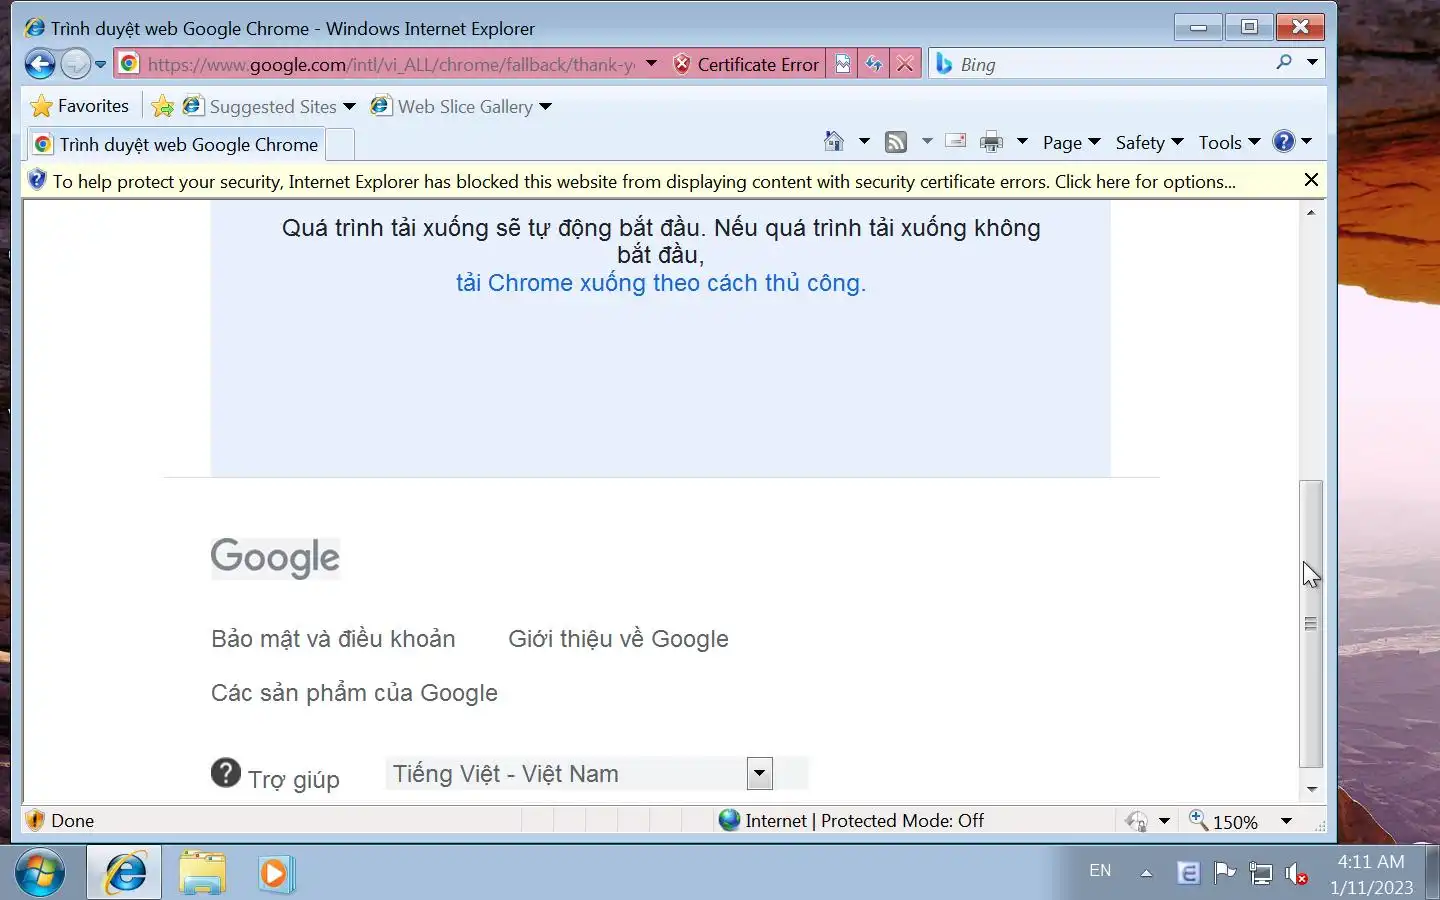The height and width of the screenshot is (900, 1440).
Task: Click the muted volume tray icon
Action: point(1296,874)
